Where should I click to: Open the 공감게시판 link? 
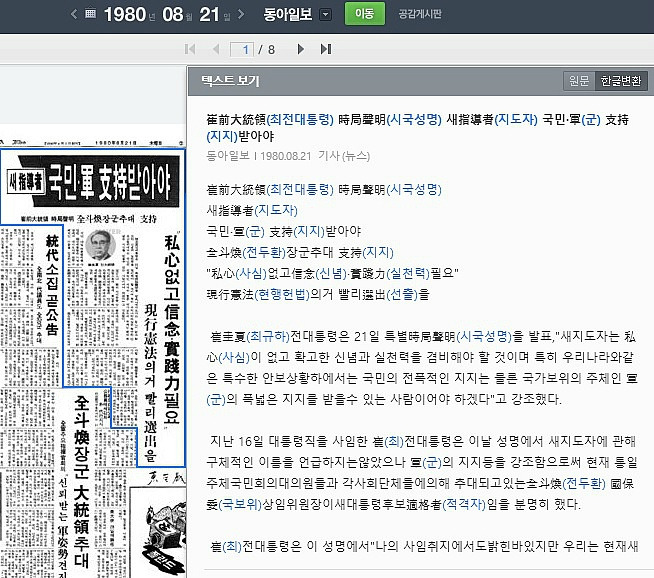tap(420, 14)
